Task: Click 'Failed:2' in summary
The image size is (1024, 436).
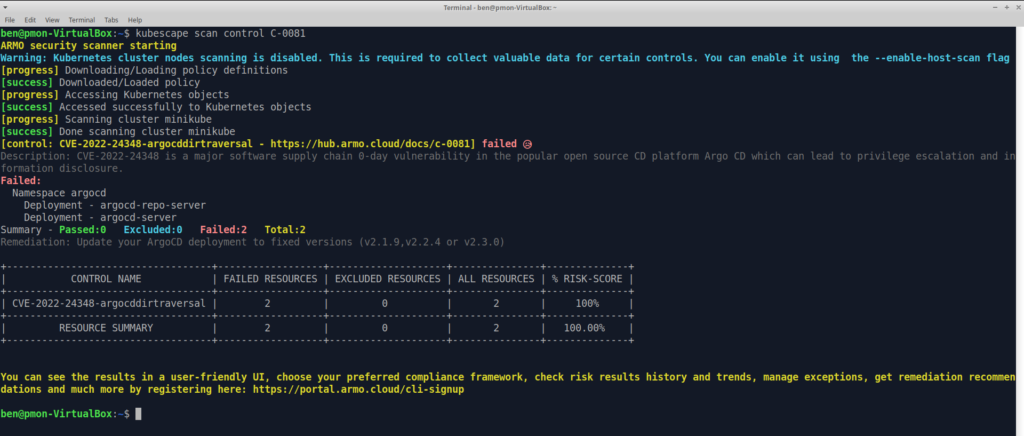Action: (223, 230)
